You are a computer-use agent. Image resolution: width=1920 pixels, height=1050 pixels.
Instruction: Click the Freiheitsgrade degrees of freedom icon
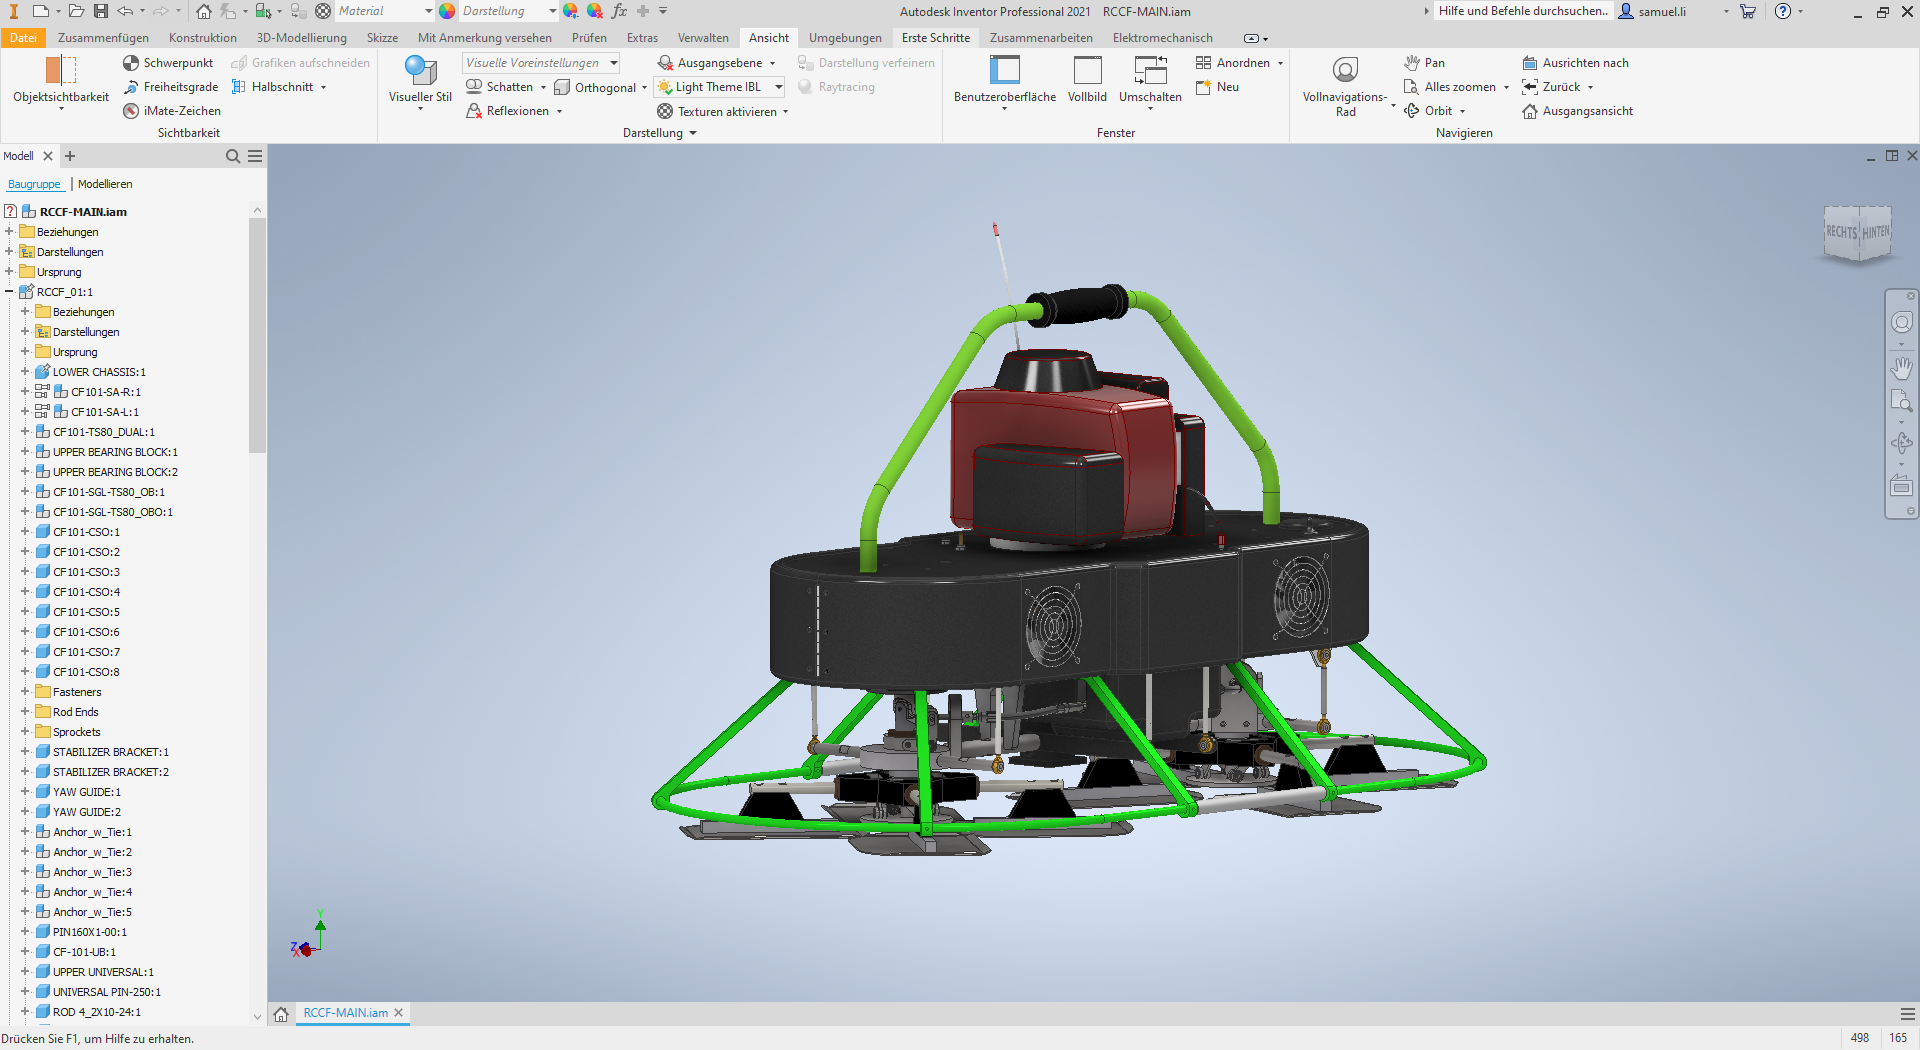pyautogui.click(x=131, y=87)
